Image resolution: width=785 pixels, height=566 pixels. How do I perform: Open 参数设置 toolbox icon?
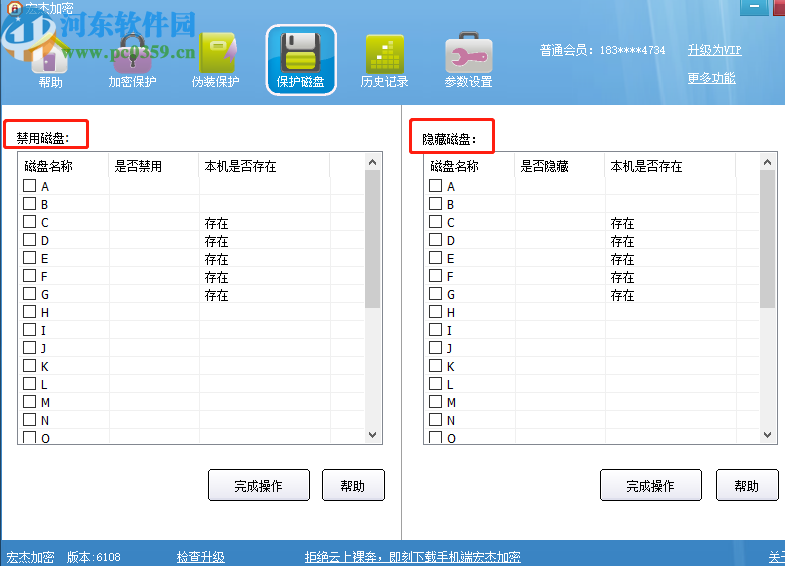(469, 59)
